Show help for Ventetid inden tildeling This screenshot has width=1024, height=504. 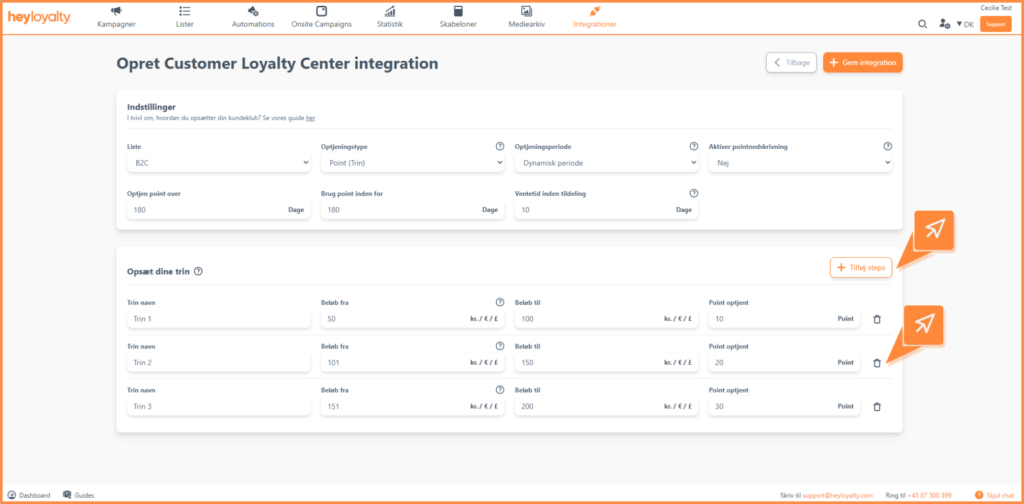[694, 193]
